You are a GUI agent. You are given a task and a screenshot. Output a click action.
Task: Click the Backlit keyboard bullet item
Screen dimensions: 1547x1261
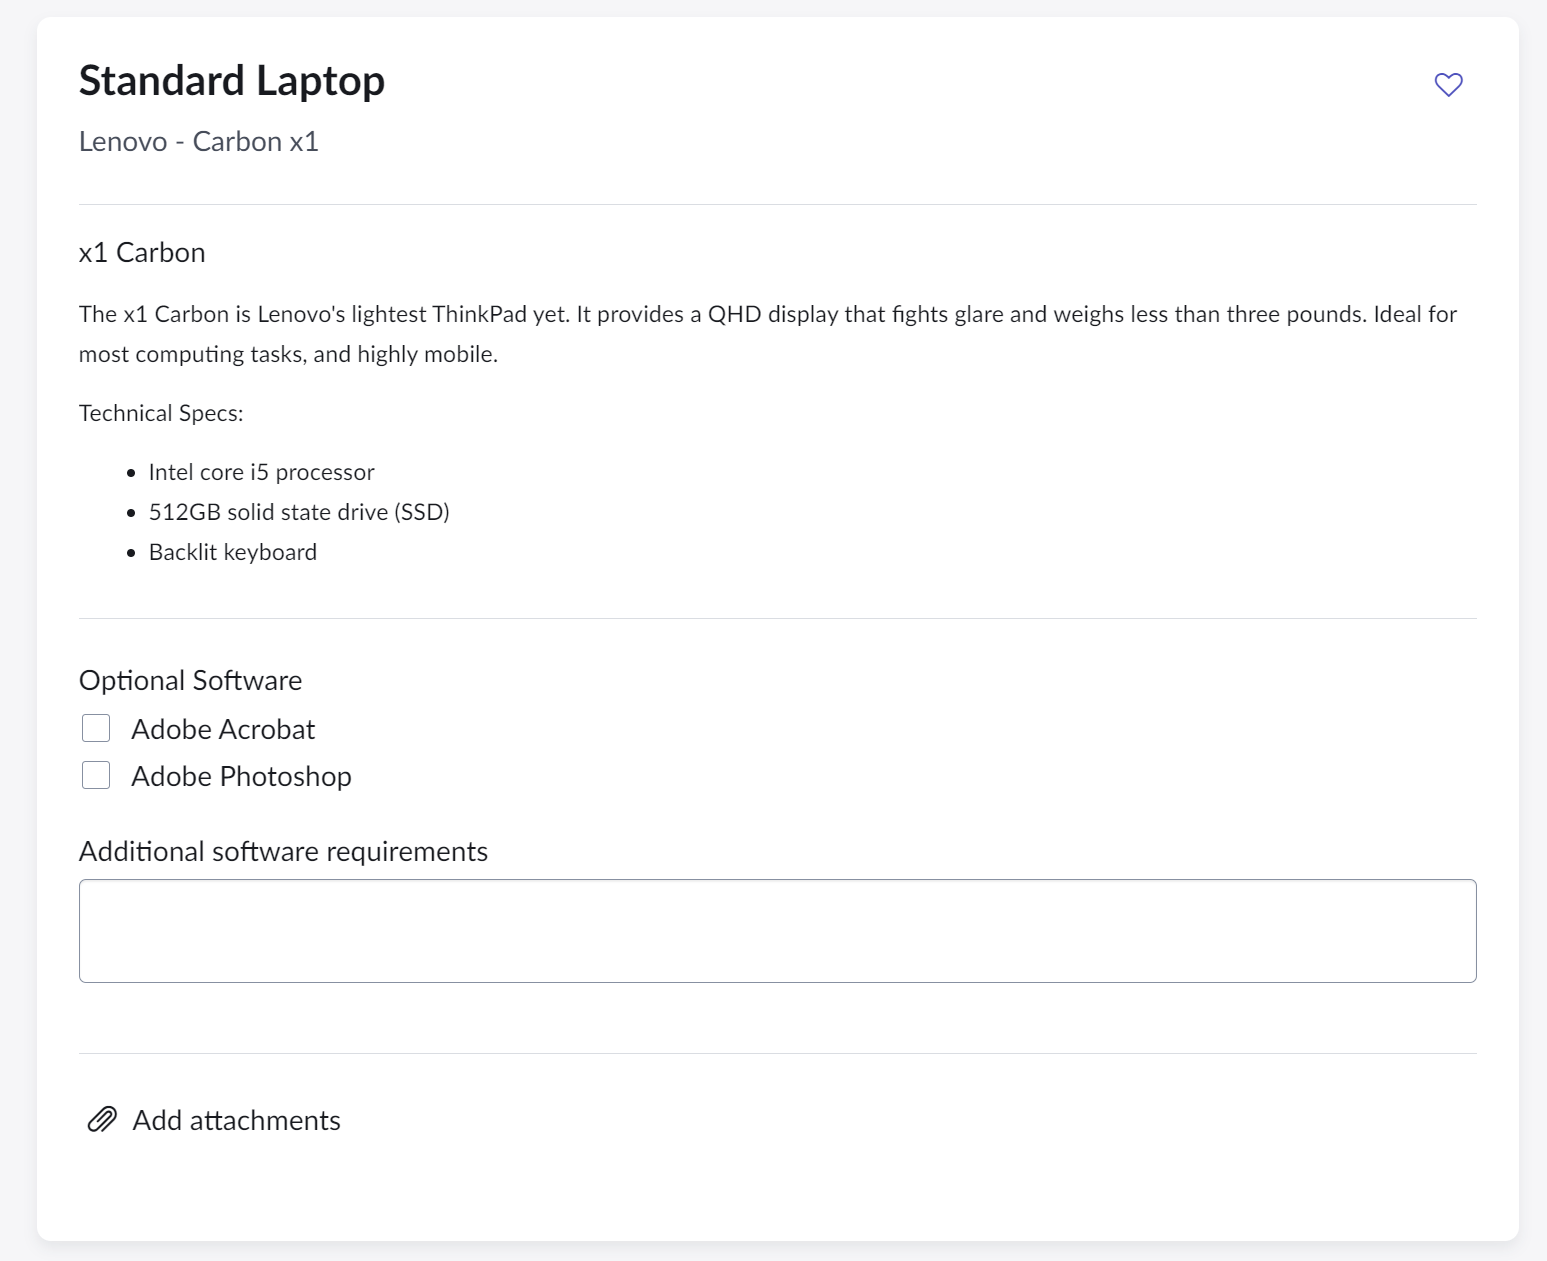pos(233,552)
